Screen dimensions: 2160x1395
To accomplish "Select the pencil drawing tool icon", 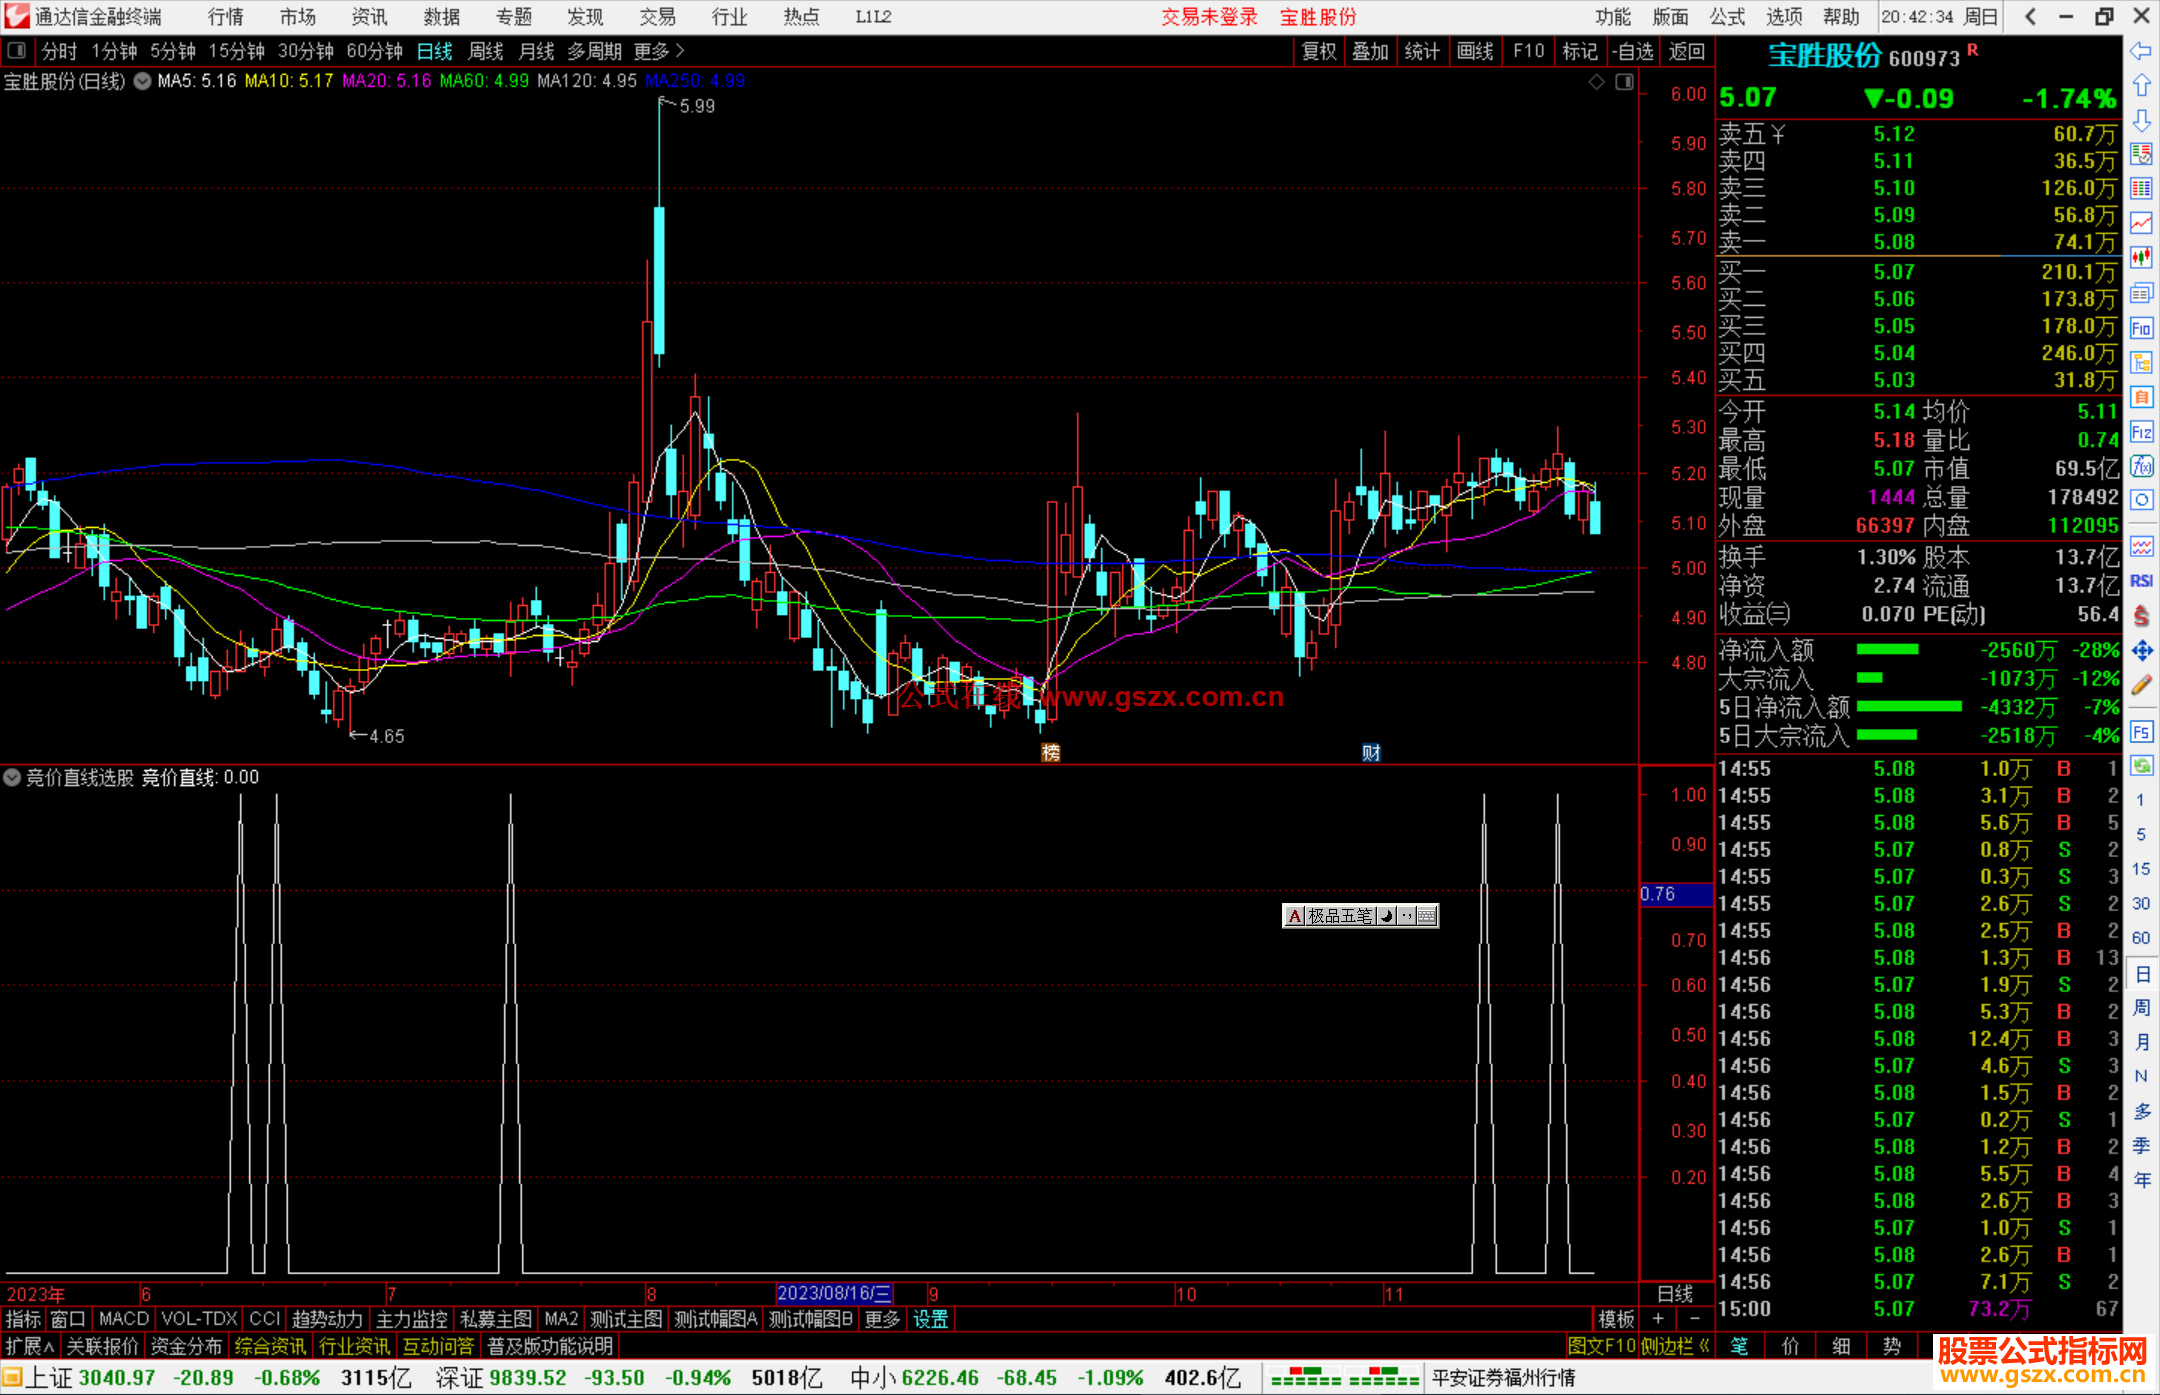I will (x=2141, y=685).
